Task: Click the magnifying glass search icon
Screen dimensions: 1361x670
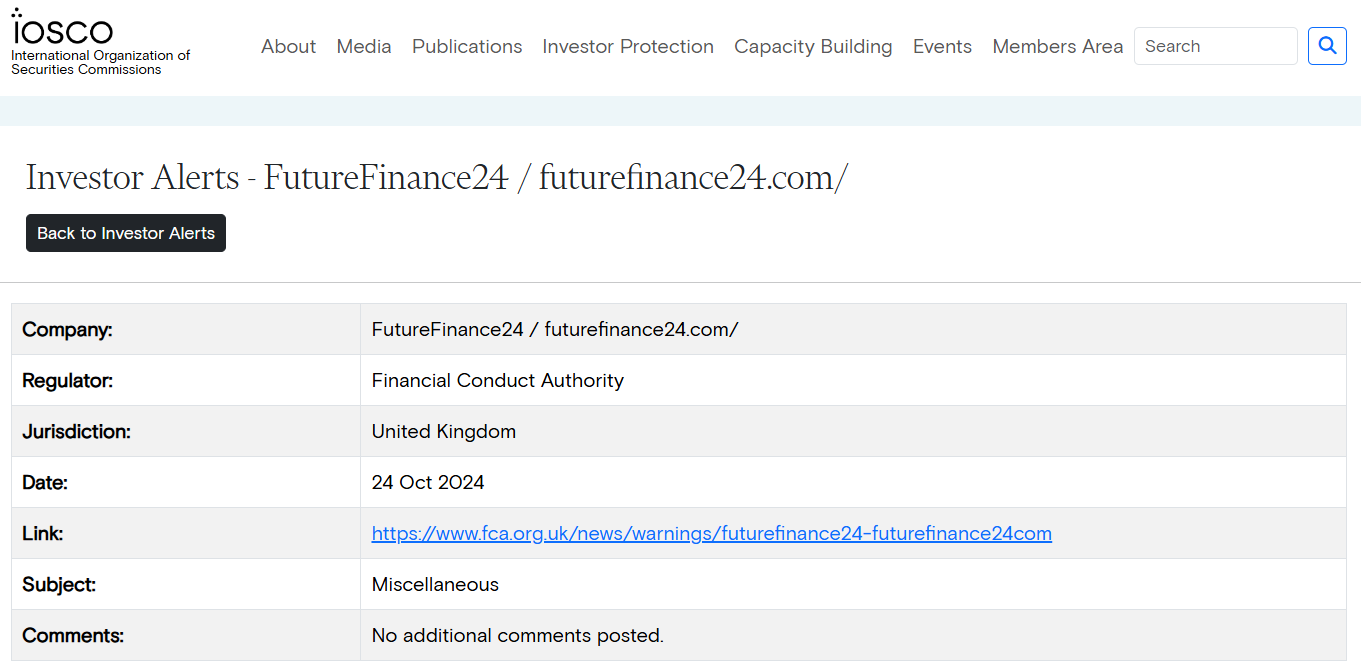Action: (x=1326, y=46)
